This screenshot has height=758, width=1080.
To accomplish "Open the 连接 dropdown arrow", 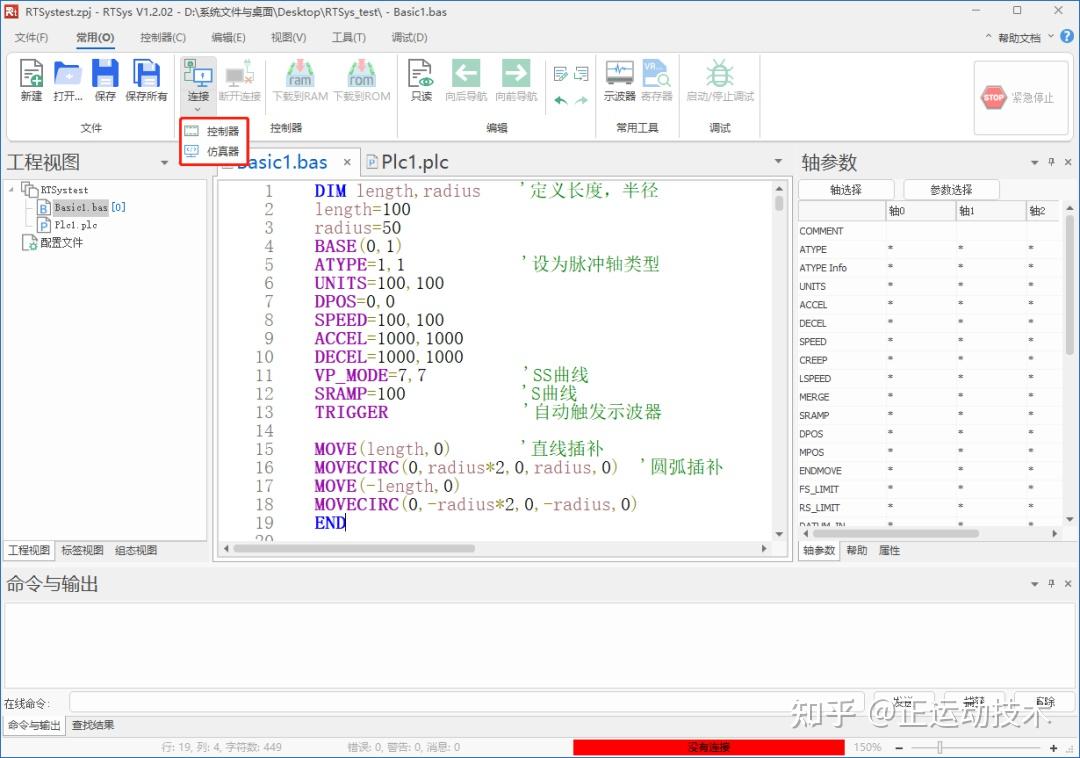I will pos(197,107).
